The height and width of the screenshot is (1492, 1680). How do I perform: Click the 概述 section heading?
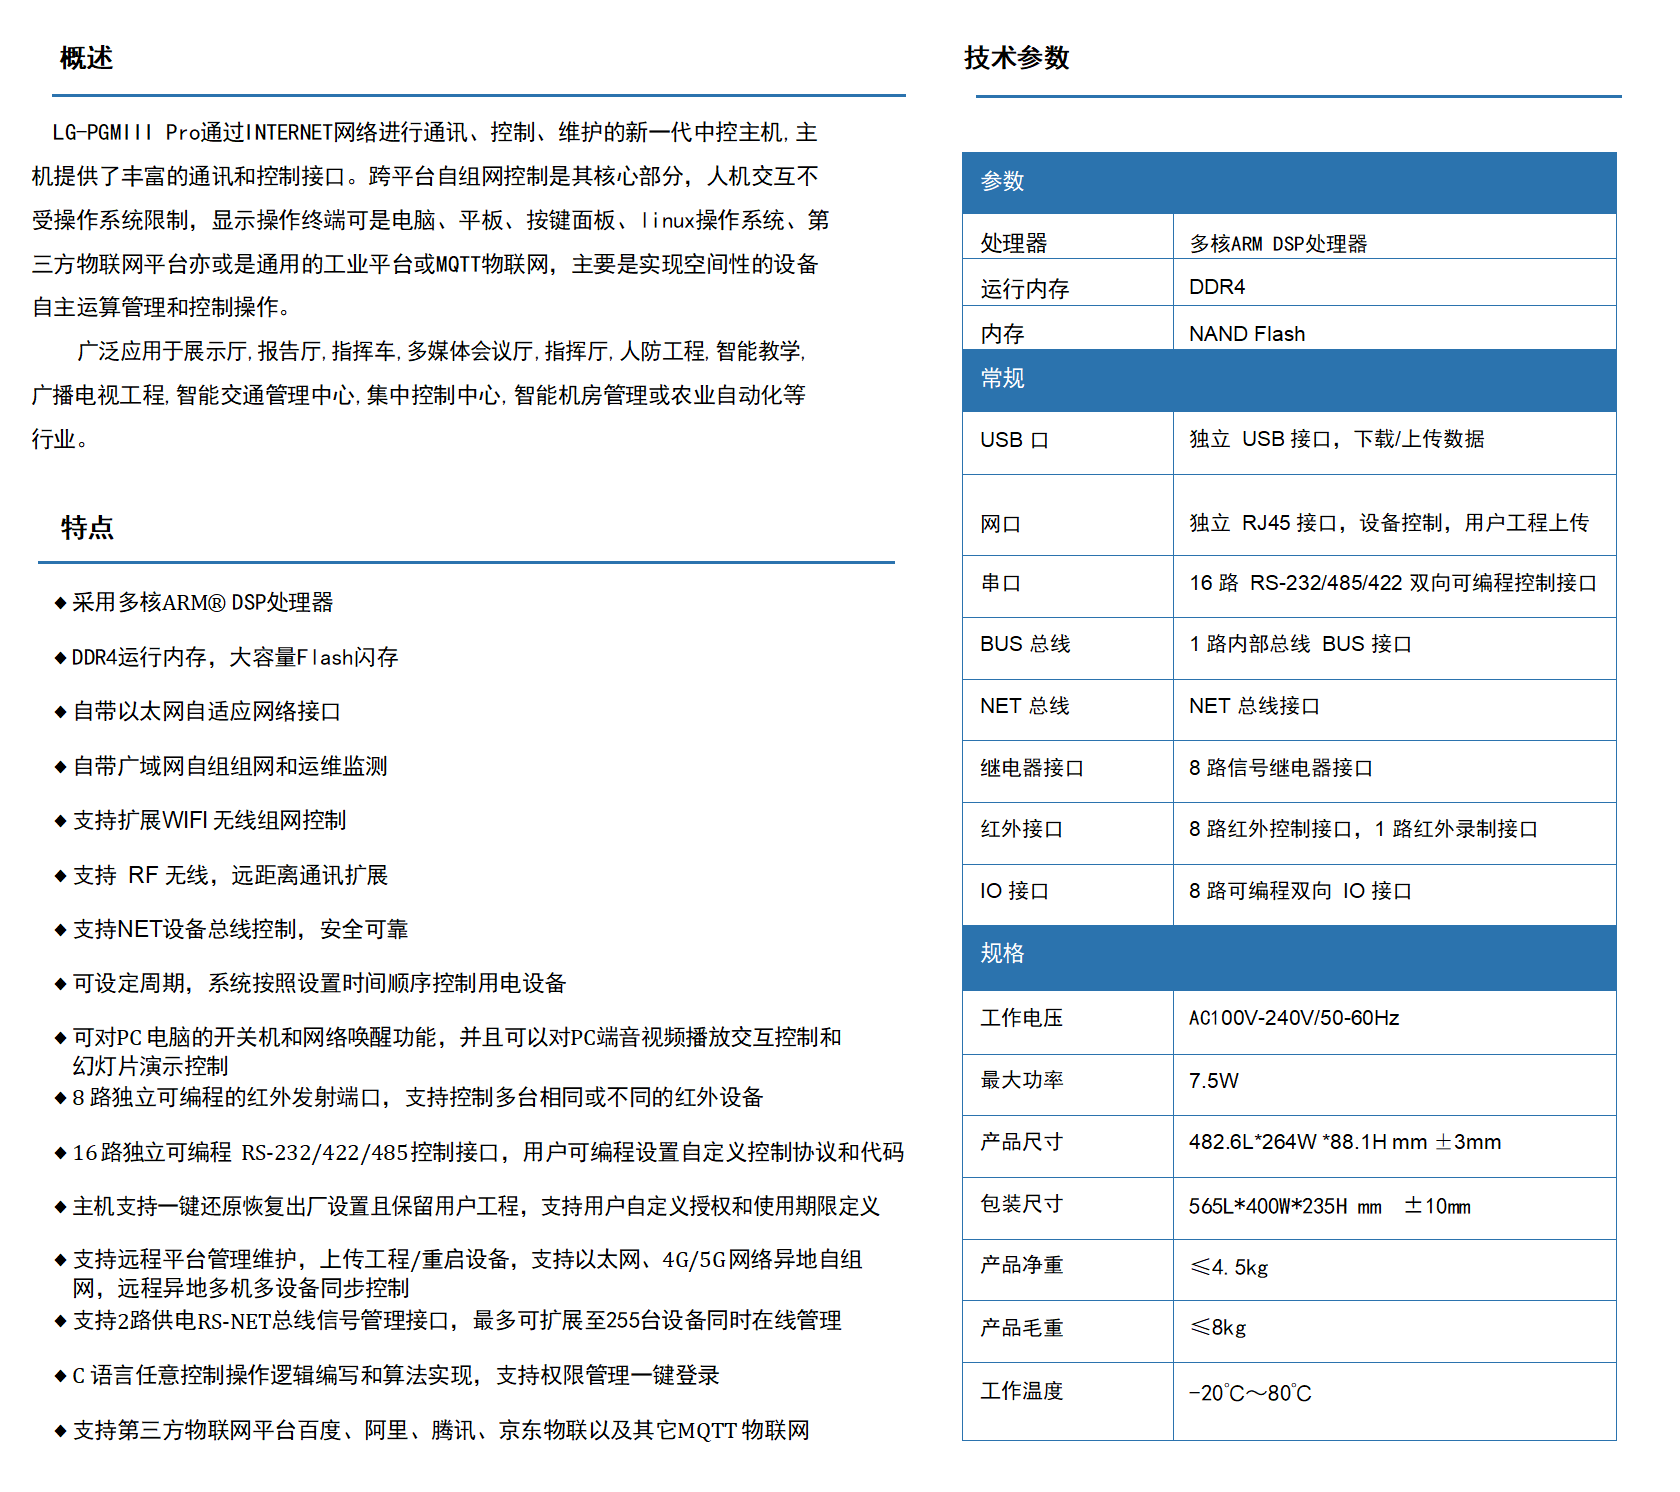pos(86,58)
